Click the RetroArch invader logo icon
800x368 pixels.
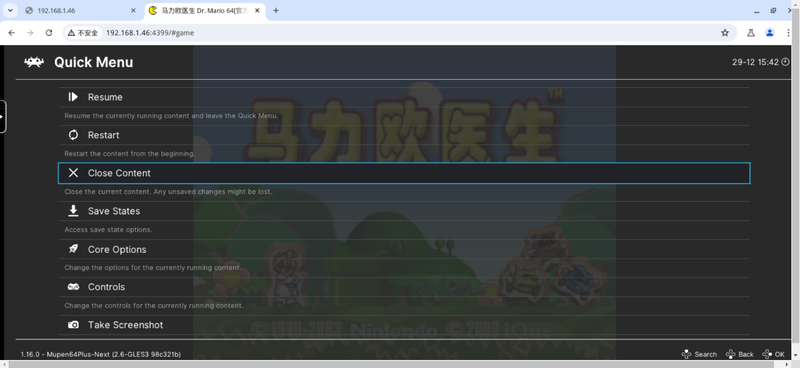pos(34,62)
